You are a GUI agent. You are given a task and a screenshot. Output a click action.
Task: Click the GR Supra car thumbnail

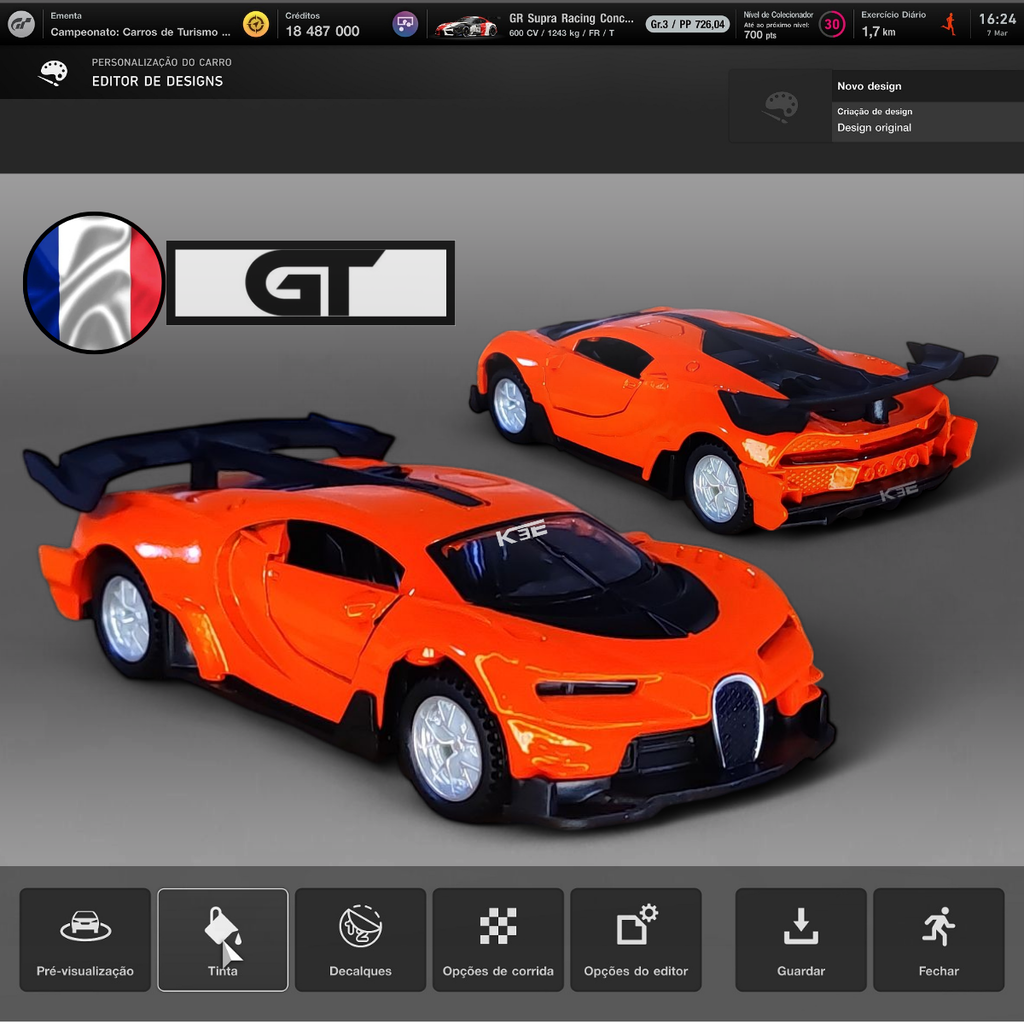coord(466,25)
